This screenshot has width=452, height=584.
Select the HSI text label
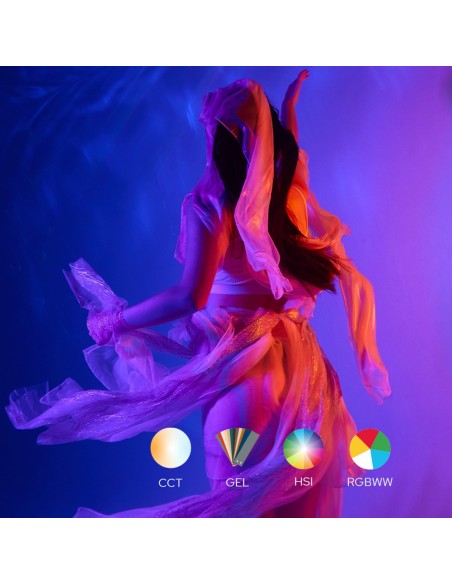(303, 482)
